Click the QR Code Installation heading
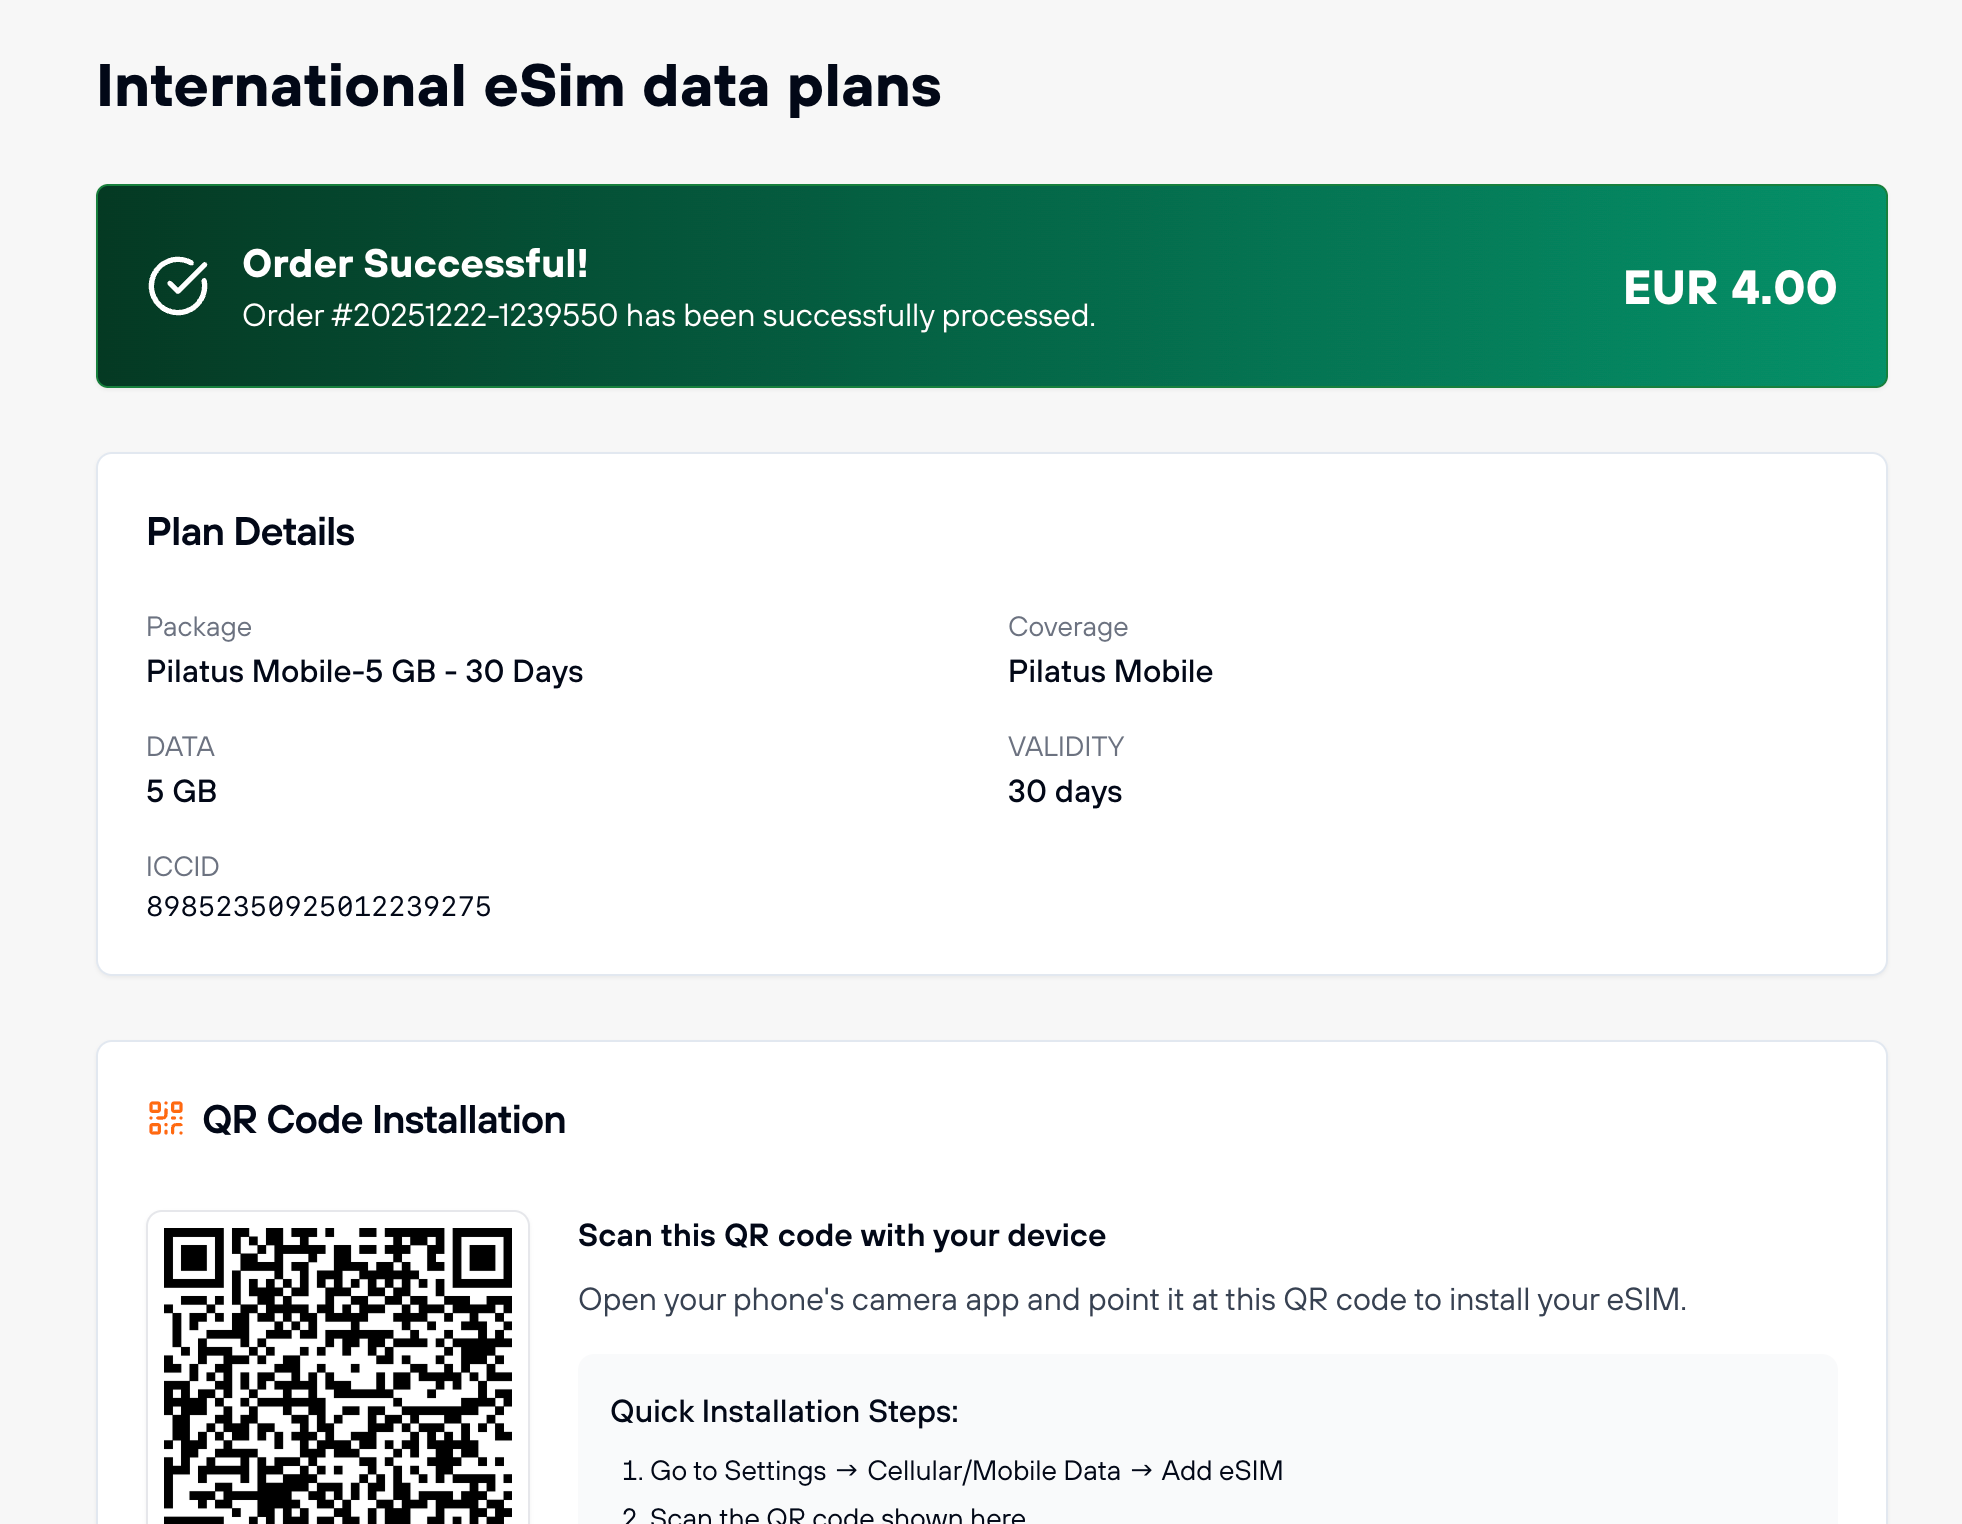This screenshot has height=1524, width=1962. point(384,1120)
